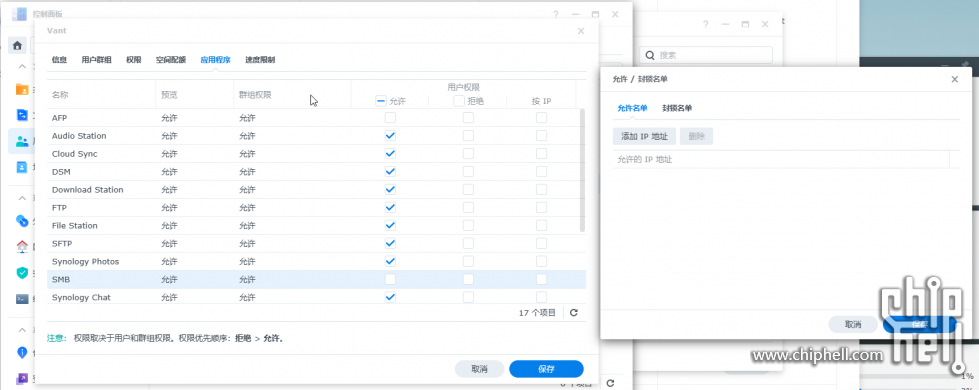
Task: Click the refresh icon behind the Vant dialog
Action: pyautogui.click(x=611, y=383)
